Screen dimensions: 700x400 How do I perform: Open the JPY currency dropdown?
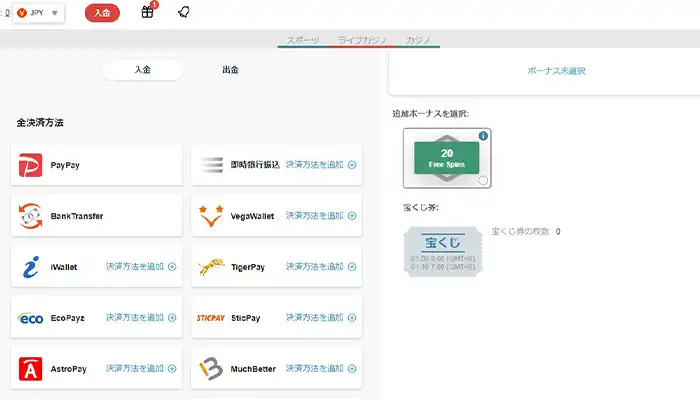coord(38,13)
